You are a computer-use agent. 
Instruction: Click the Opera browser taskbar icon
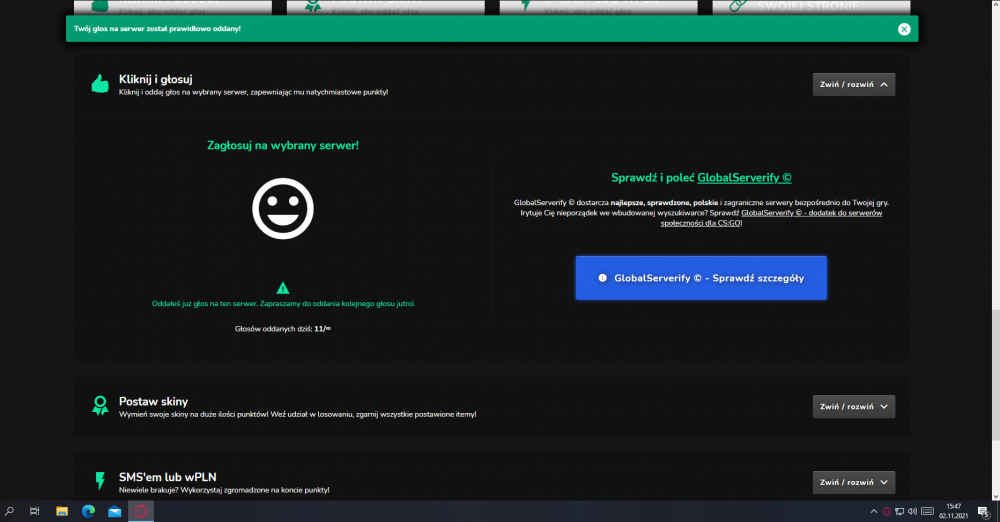(x=141, y=511)
